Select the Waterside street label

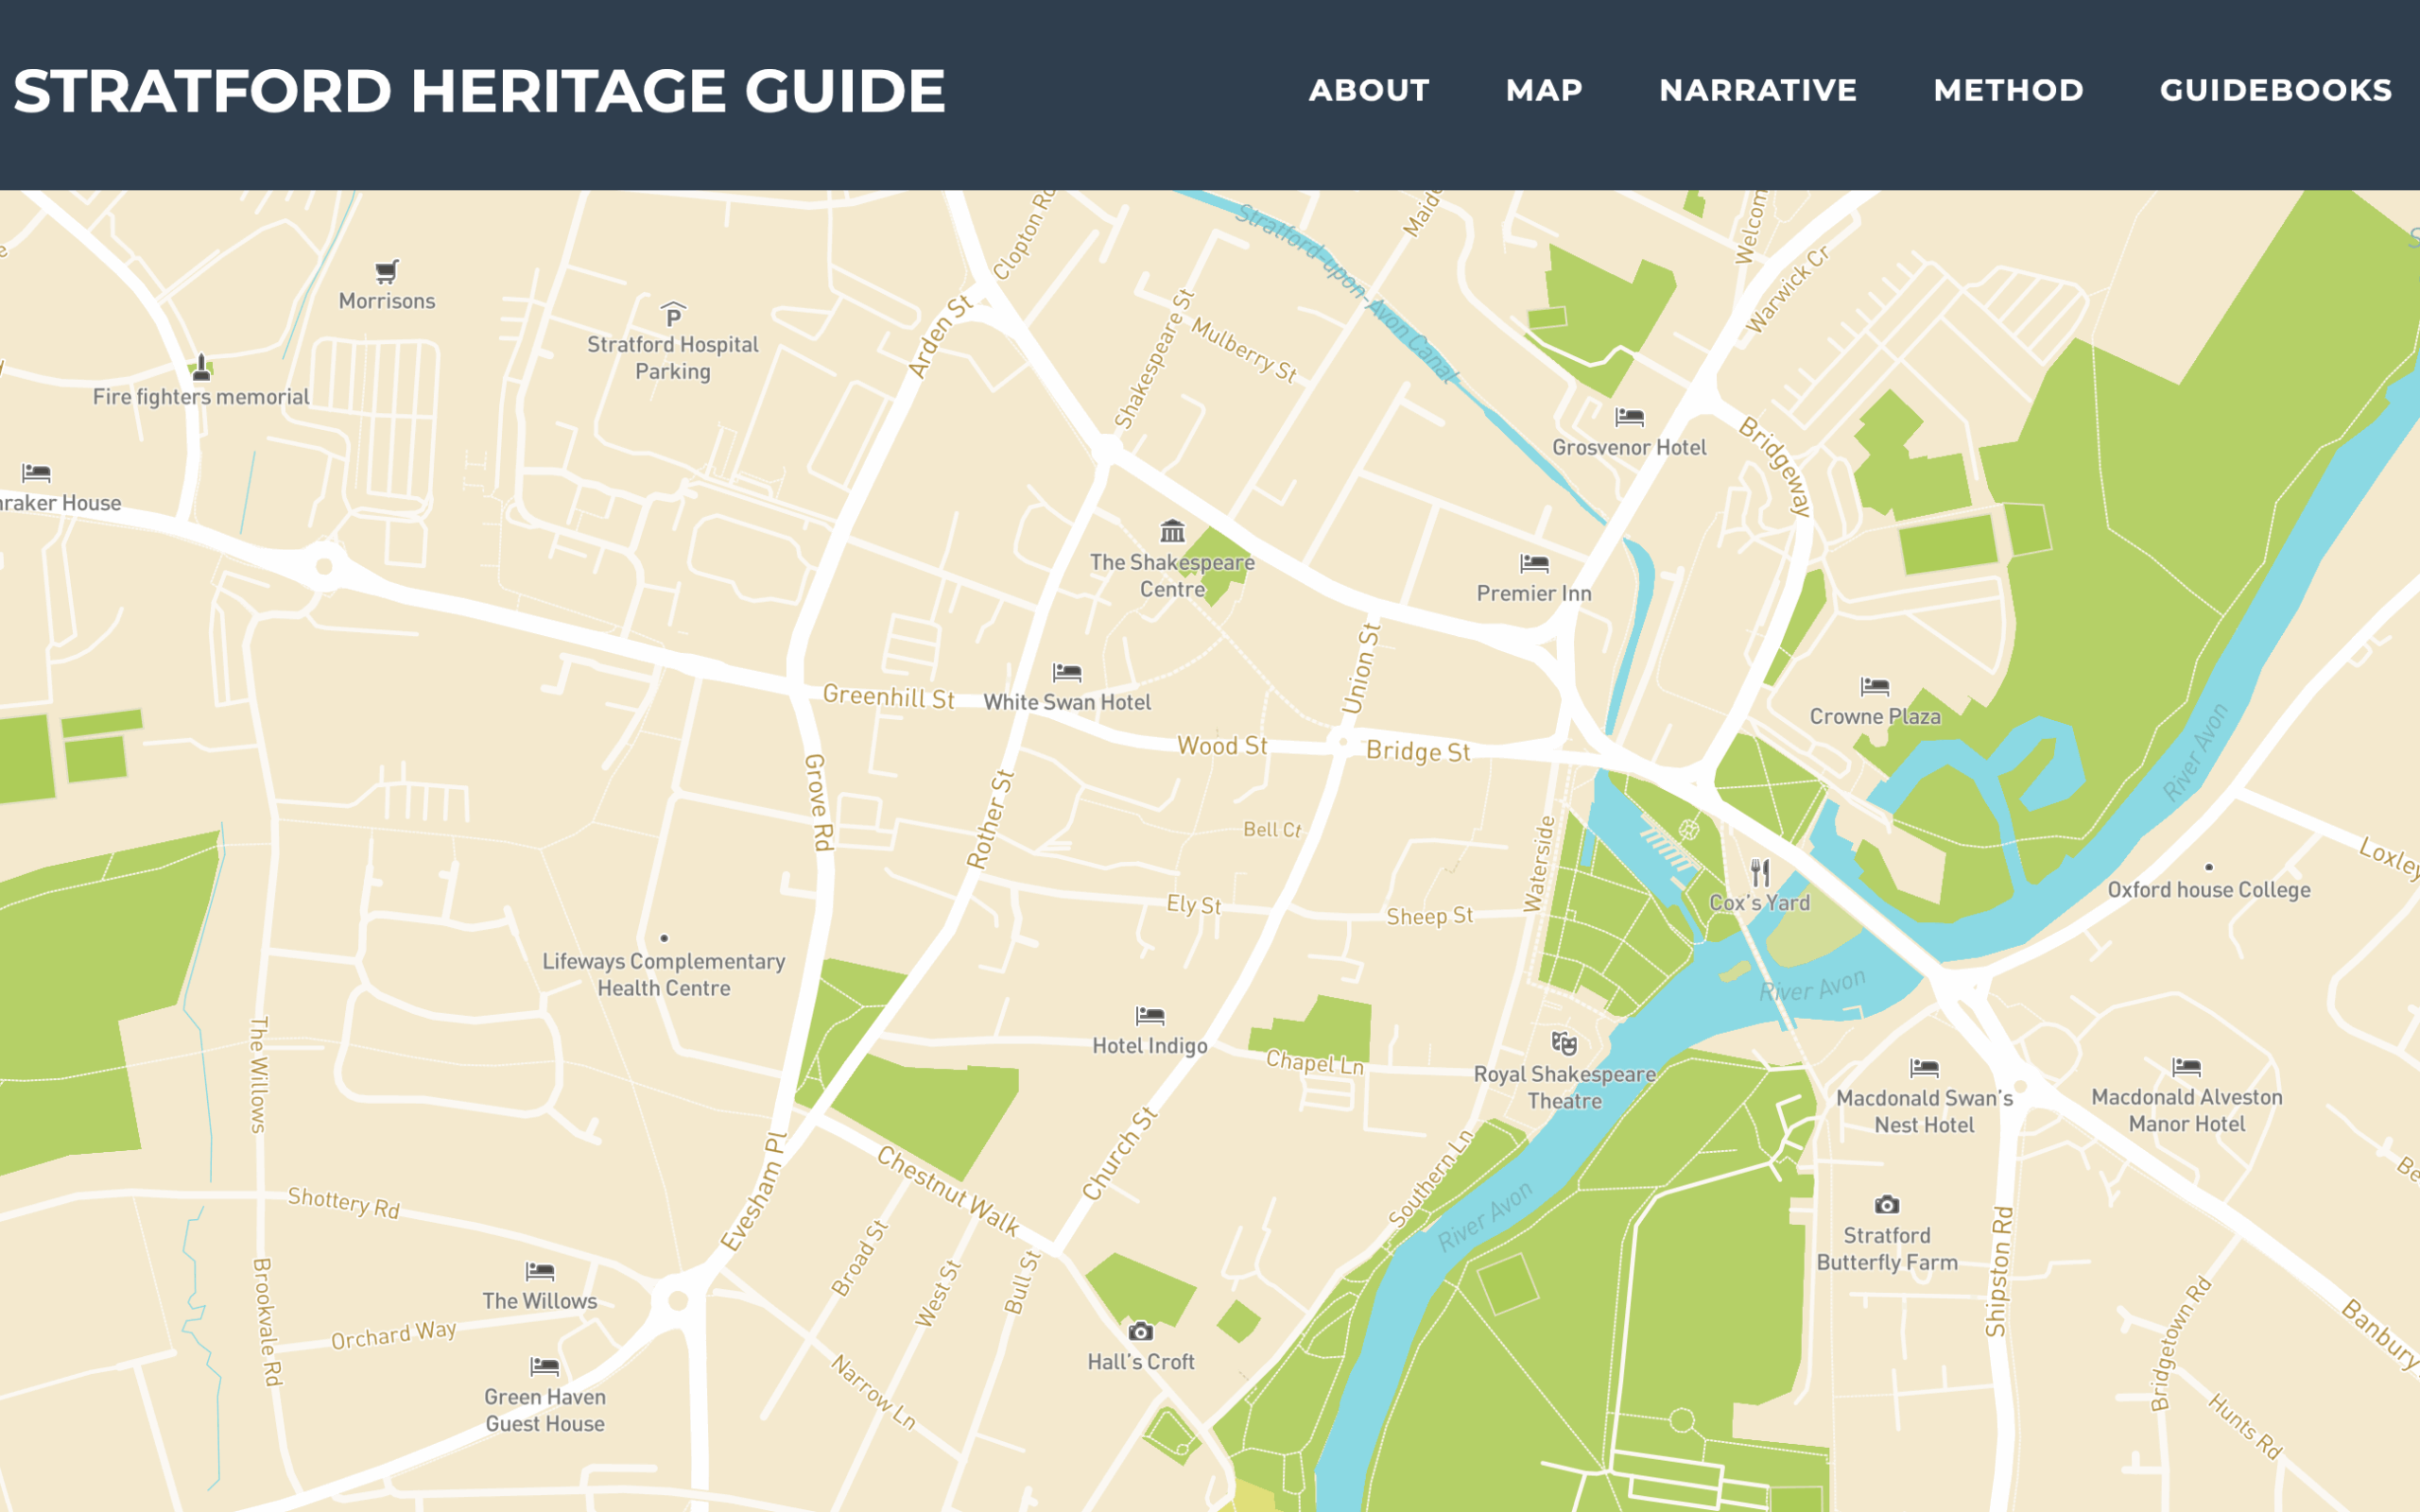[1540, 864]
